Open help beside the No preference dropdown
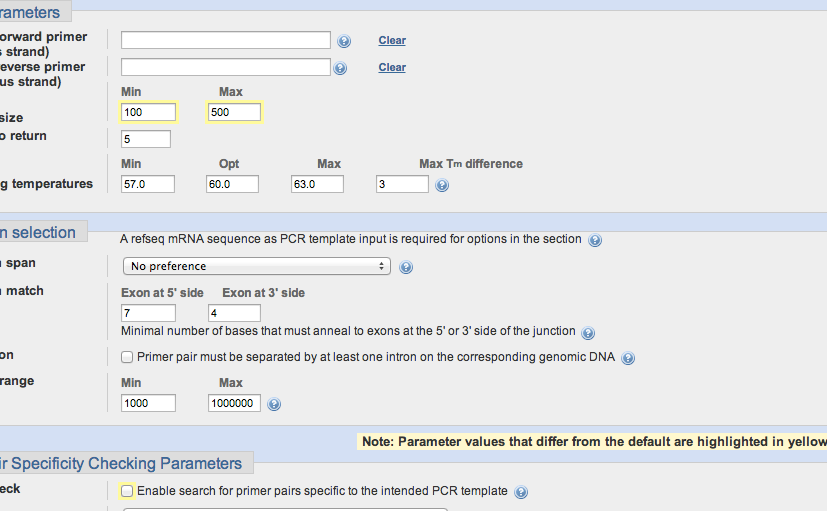Viewport: 827px width, 511px height. pos(406,267)
